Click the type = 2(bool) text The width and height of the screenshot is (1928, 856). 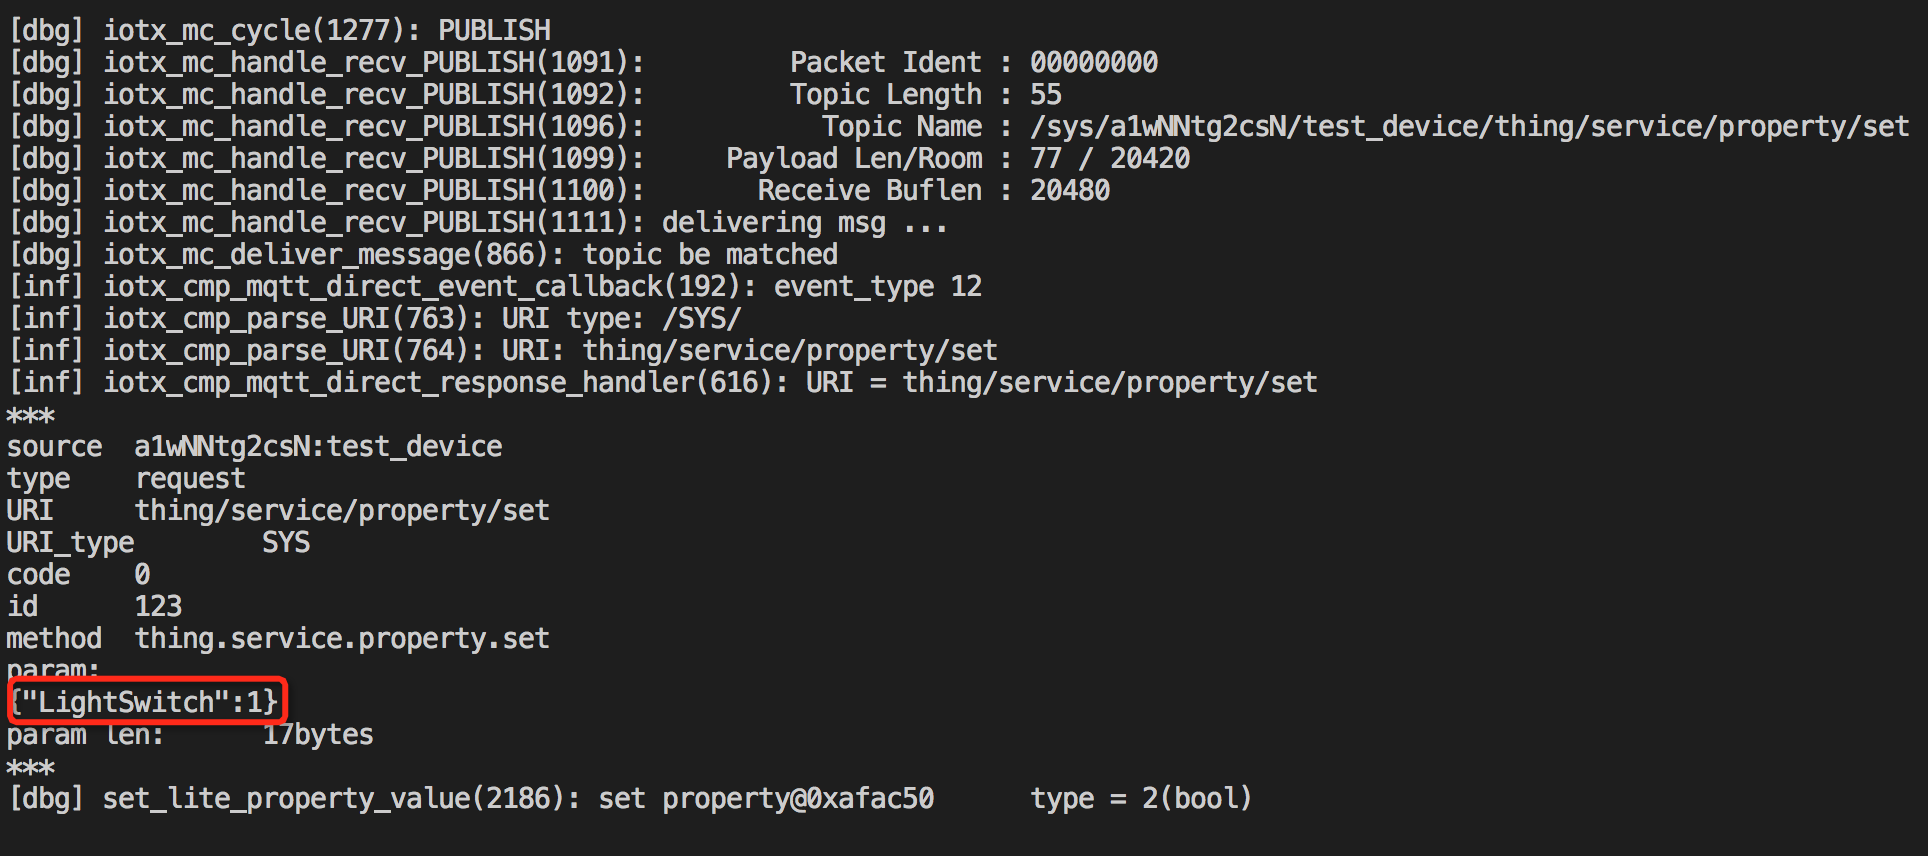(1141, 798)
